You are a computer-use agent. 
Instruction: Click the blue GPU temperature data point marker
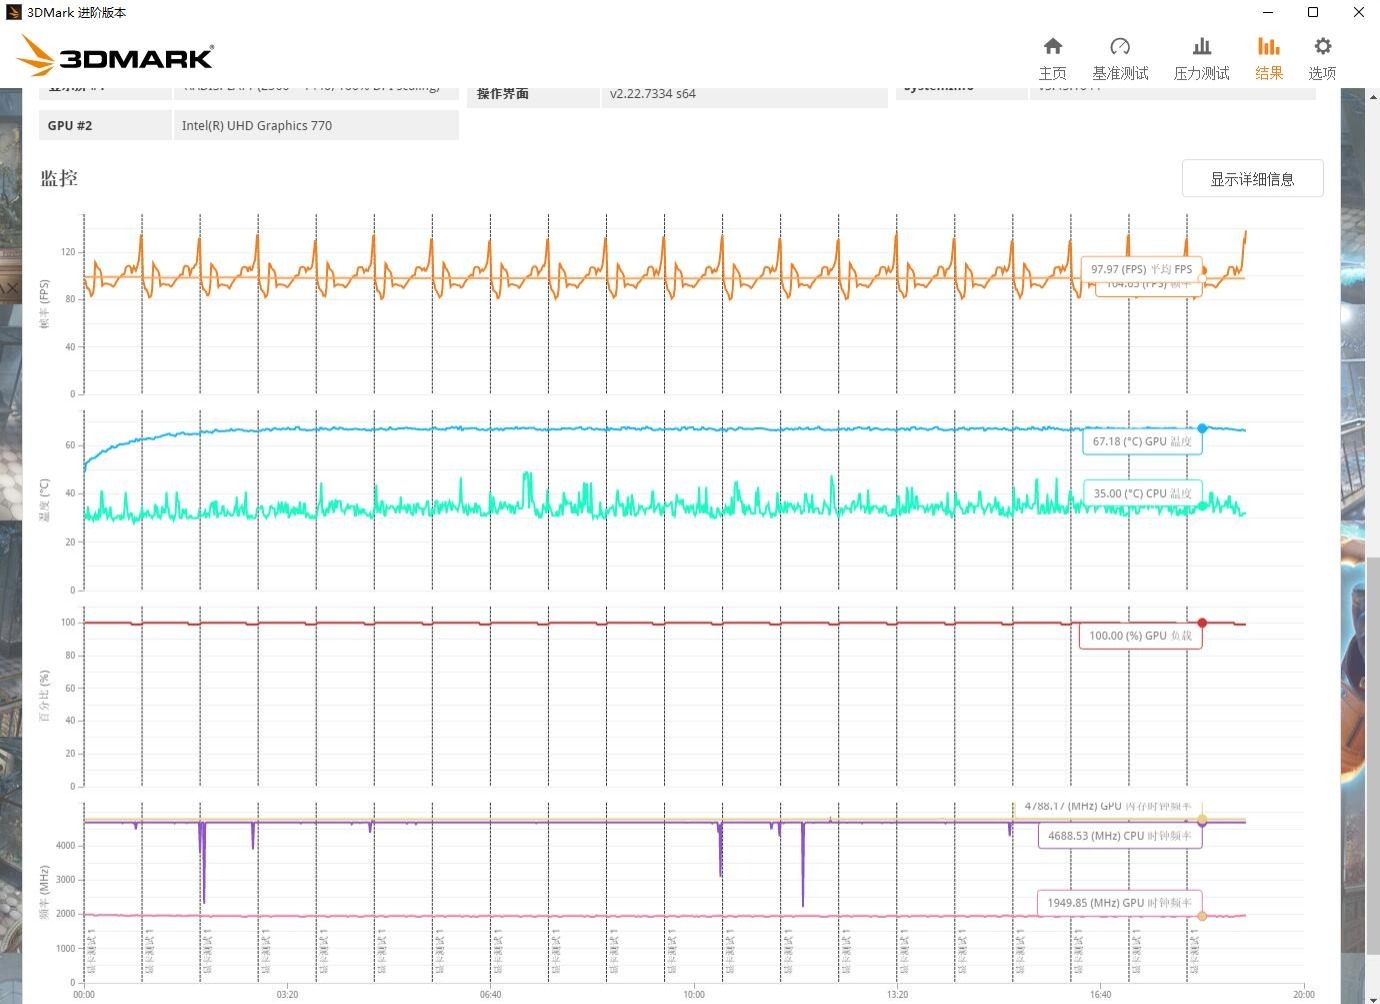pyautogui.click(x=1202, y=428)
